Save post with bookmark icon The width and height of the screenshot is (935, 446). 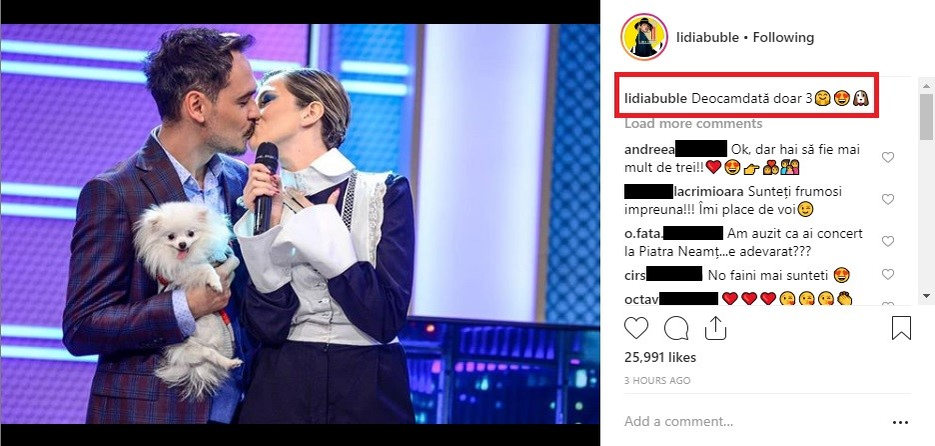click(x=901, y=329)
